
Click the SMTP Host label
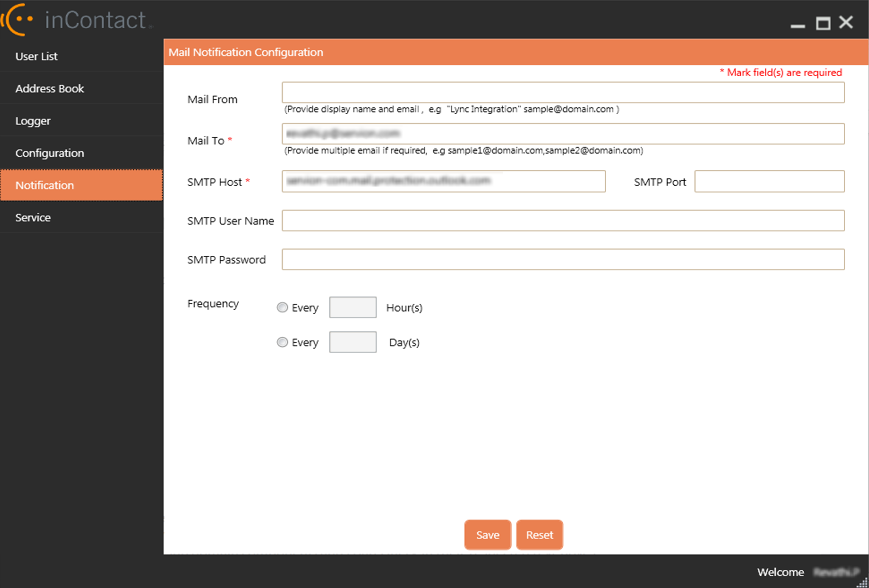[x=214, y=182]
